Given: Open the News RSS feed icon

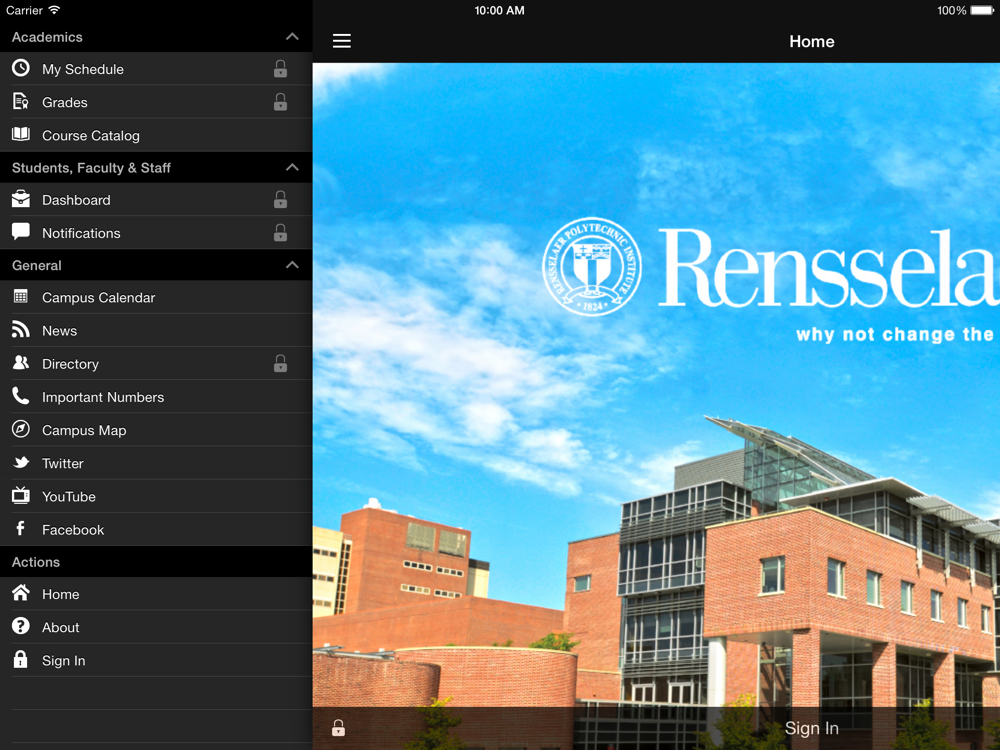Looking at the screenshot, I should pyautogui.click(x=20, y=330).
